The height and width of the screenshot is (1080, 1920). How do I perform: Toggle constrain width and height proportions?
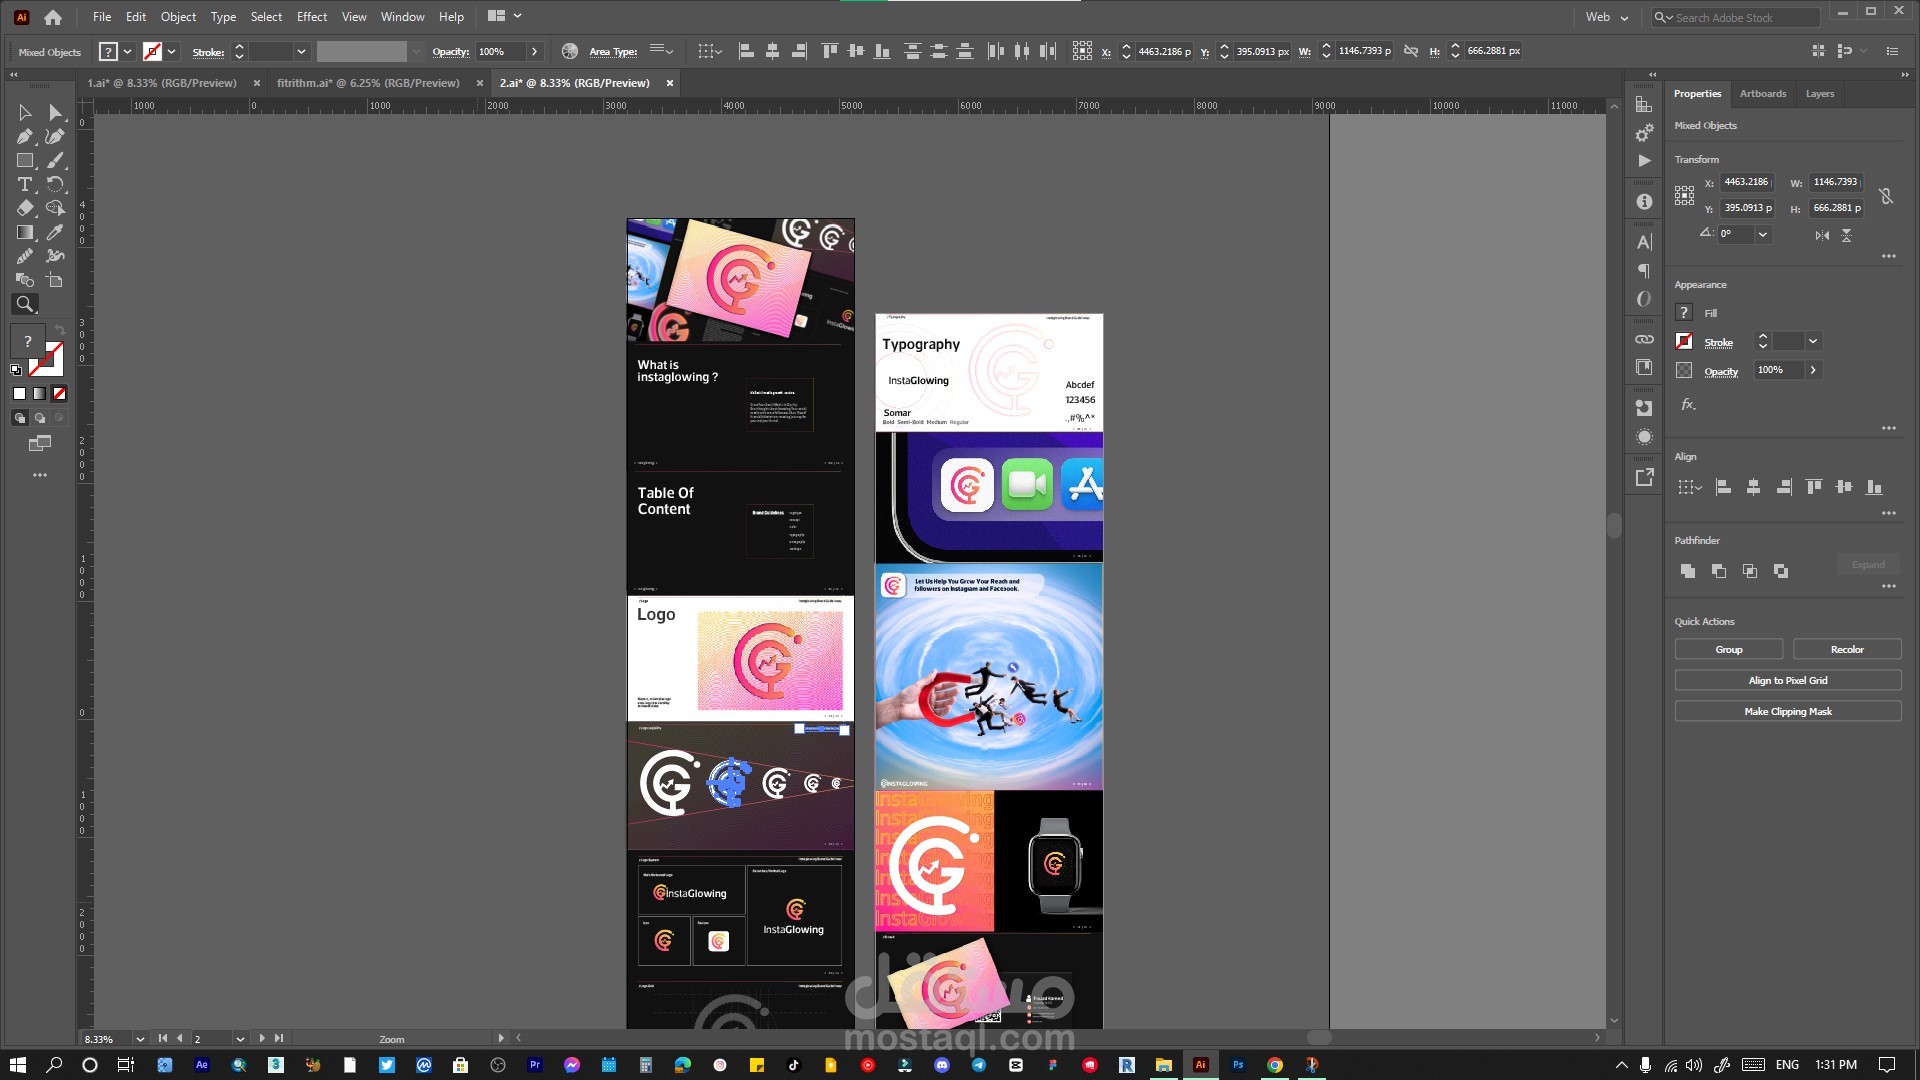1886,196
